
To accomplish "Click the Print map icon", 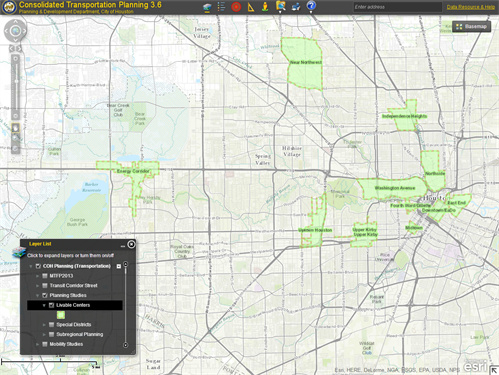I will pyautogui.click(x=296, y=7).
